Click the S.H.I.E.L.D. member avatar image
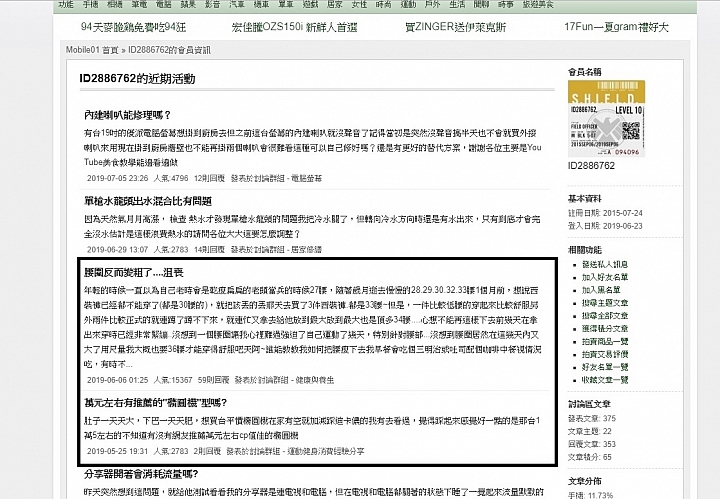 click(x=607, y=119)
